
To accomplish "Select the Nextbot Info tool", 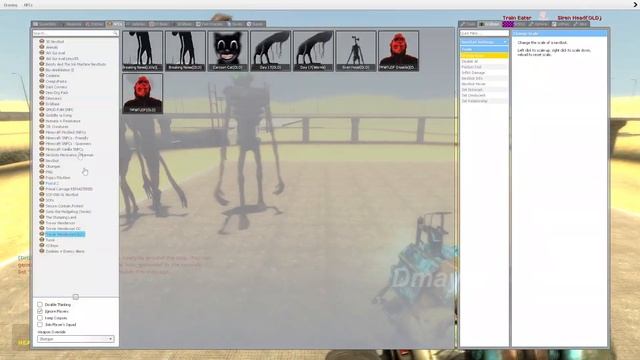I will click(484, 78).
